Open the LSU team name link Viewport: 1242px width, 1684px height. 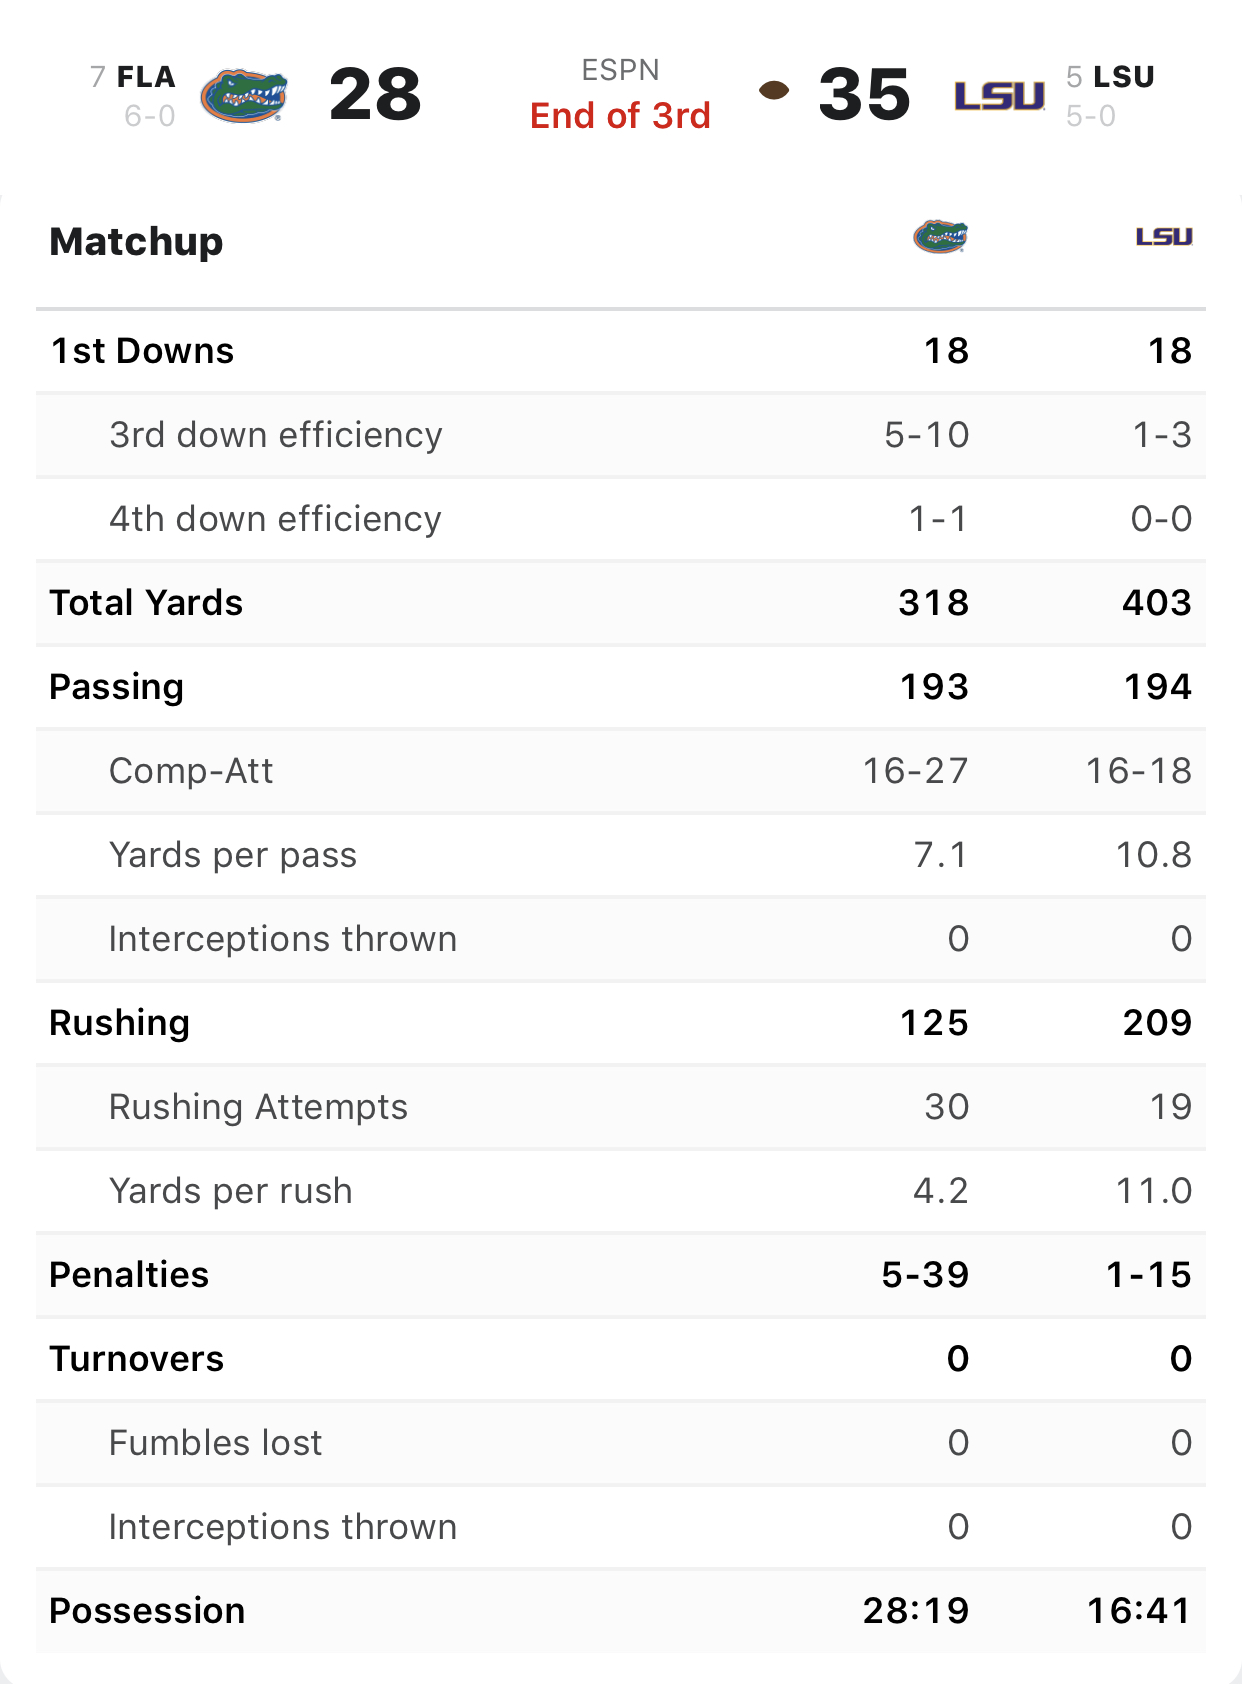(x=1124, y=77)
